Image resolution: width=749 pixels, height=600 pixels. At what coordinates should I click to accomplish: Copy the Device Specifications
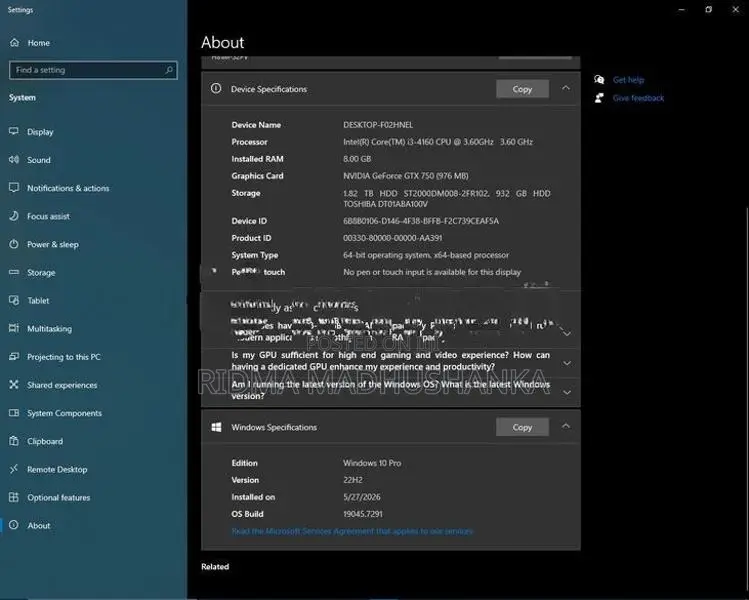pos(522,89)
